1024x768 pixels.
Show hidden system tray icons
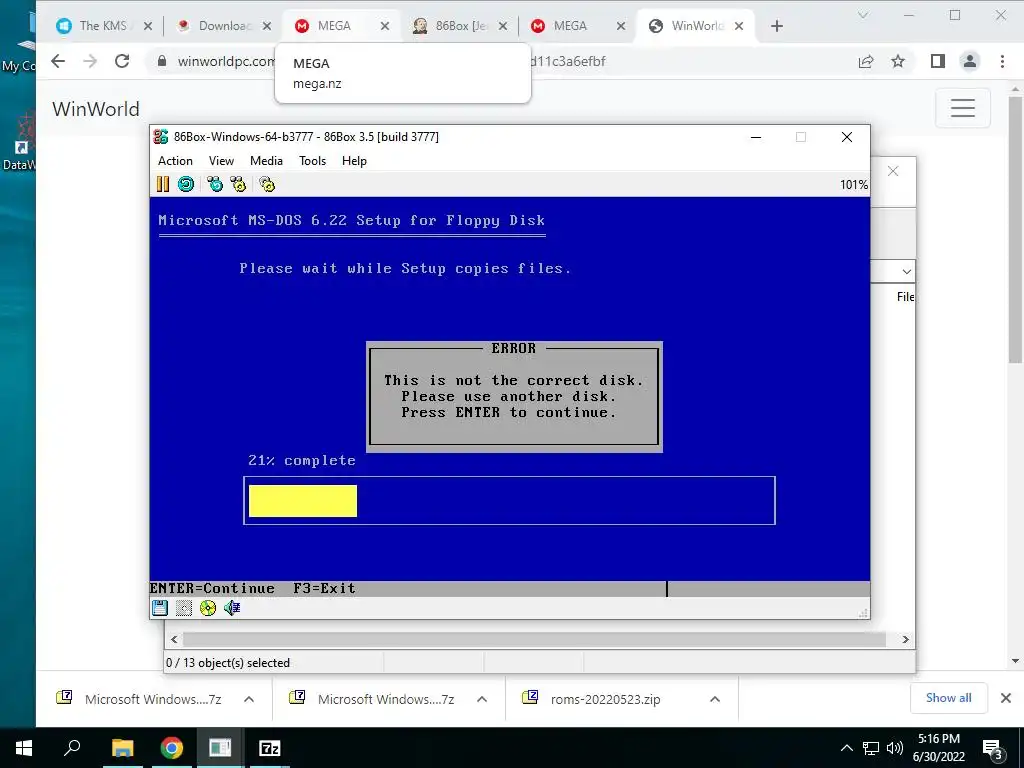pyautogui.click(x=846, y=748)
